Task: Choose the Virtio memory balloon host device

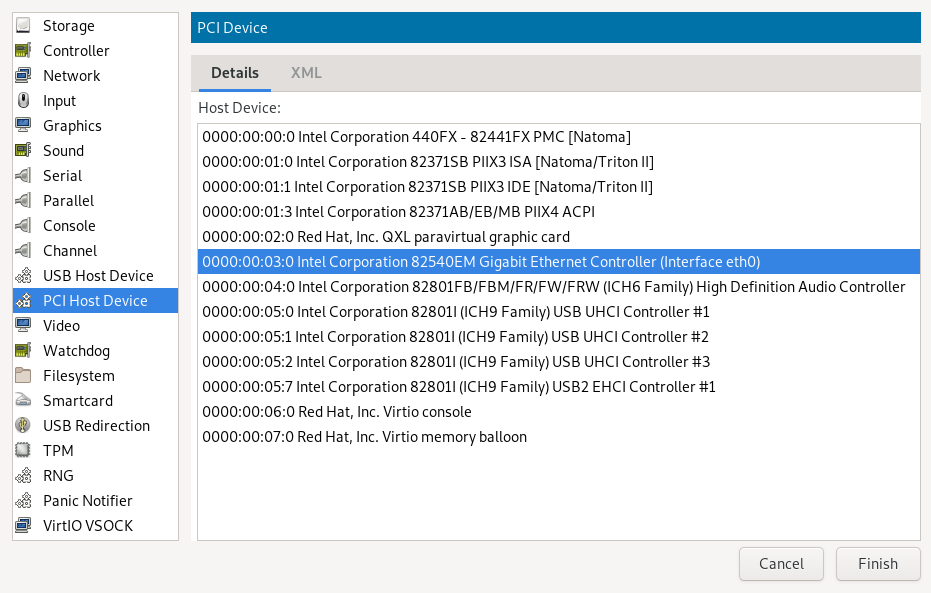Action: (x=364, y=437)
